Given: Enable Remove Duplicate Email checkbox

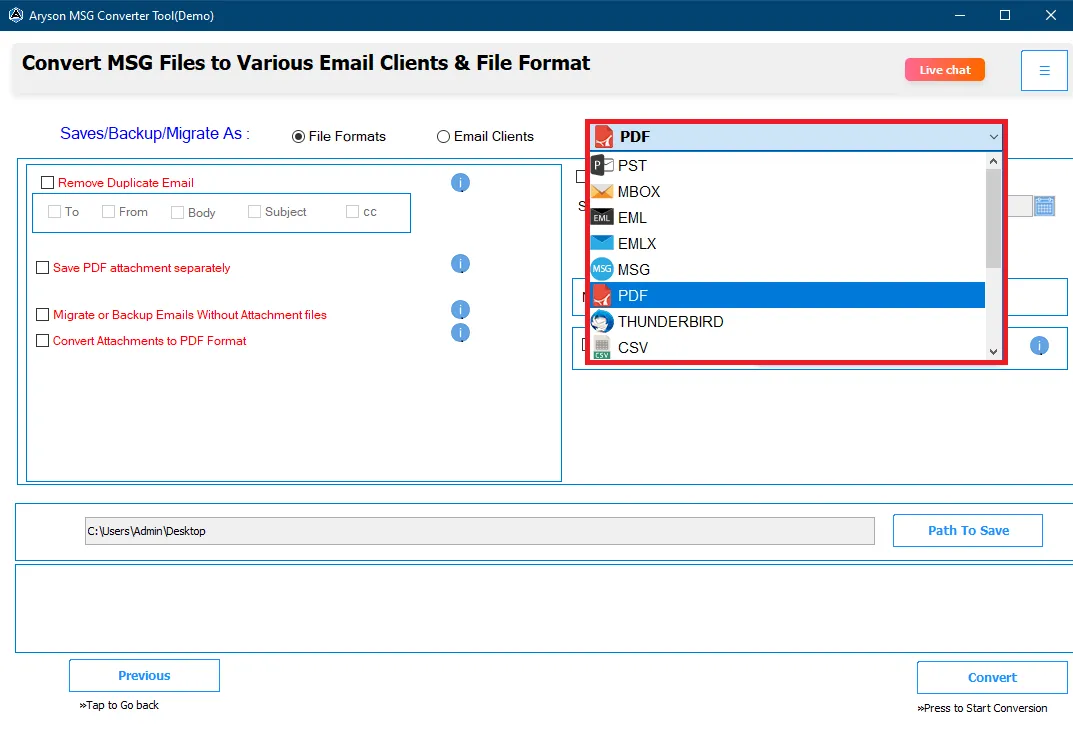Looking at the screenshot, I should tap(47, 183).
